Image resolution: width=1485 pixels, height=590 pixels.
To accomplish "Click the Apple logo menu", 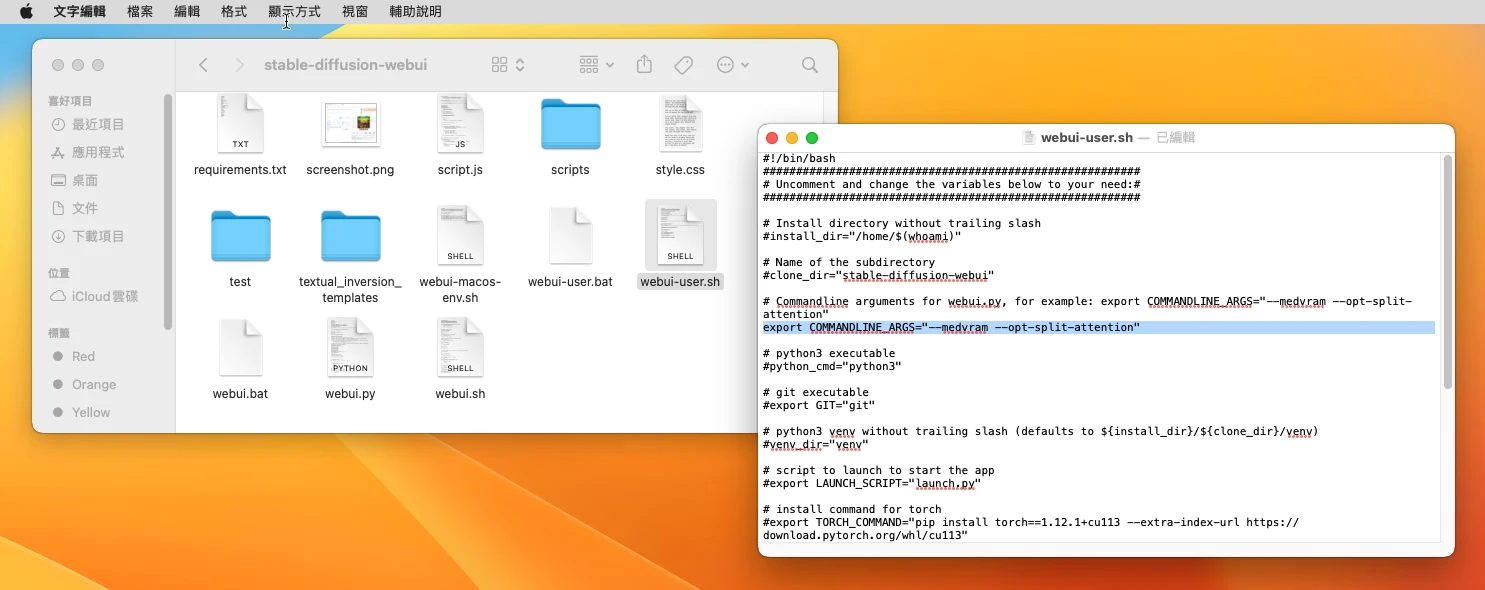I will click(x=26, y=12).
